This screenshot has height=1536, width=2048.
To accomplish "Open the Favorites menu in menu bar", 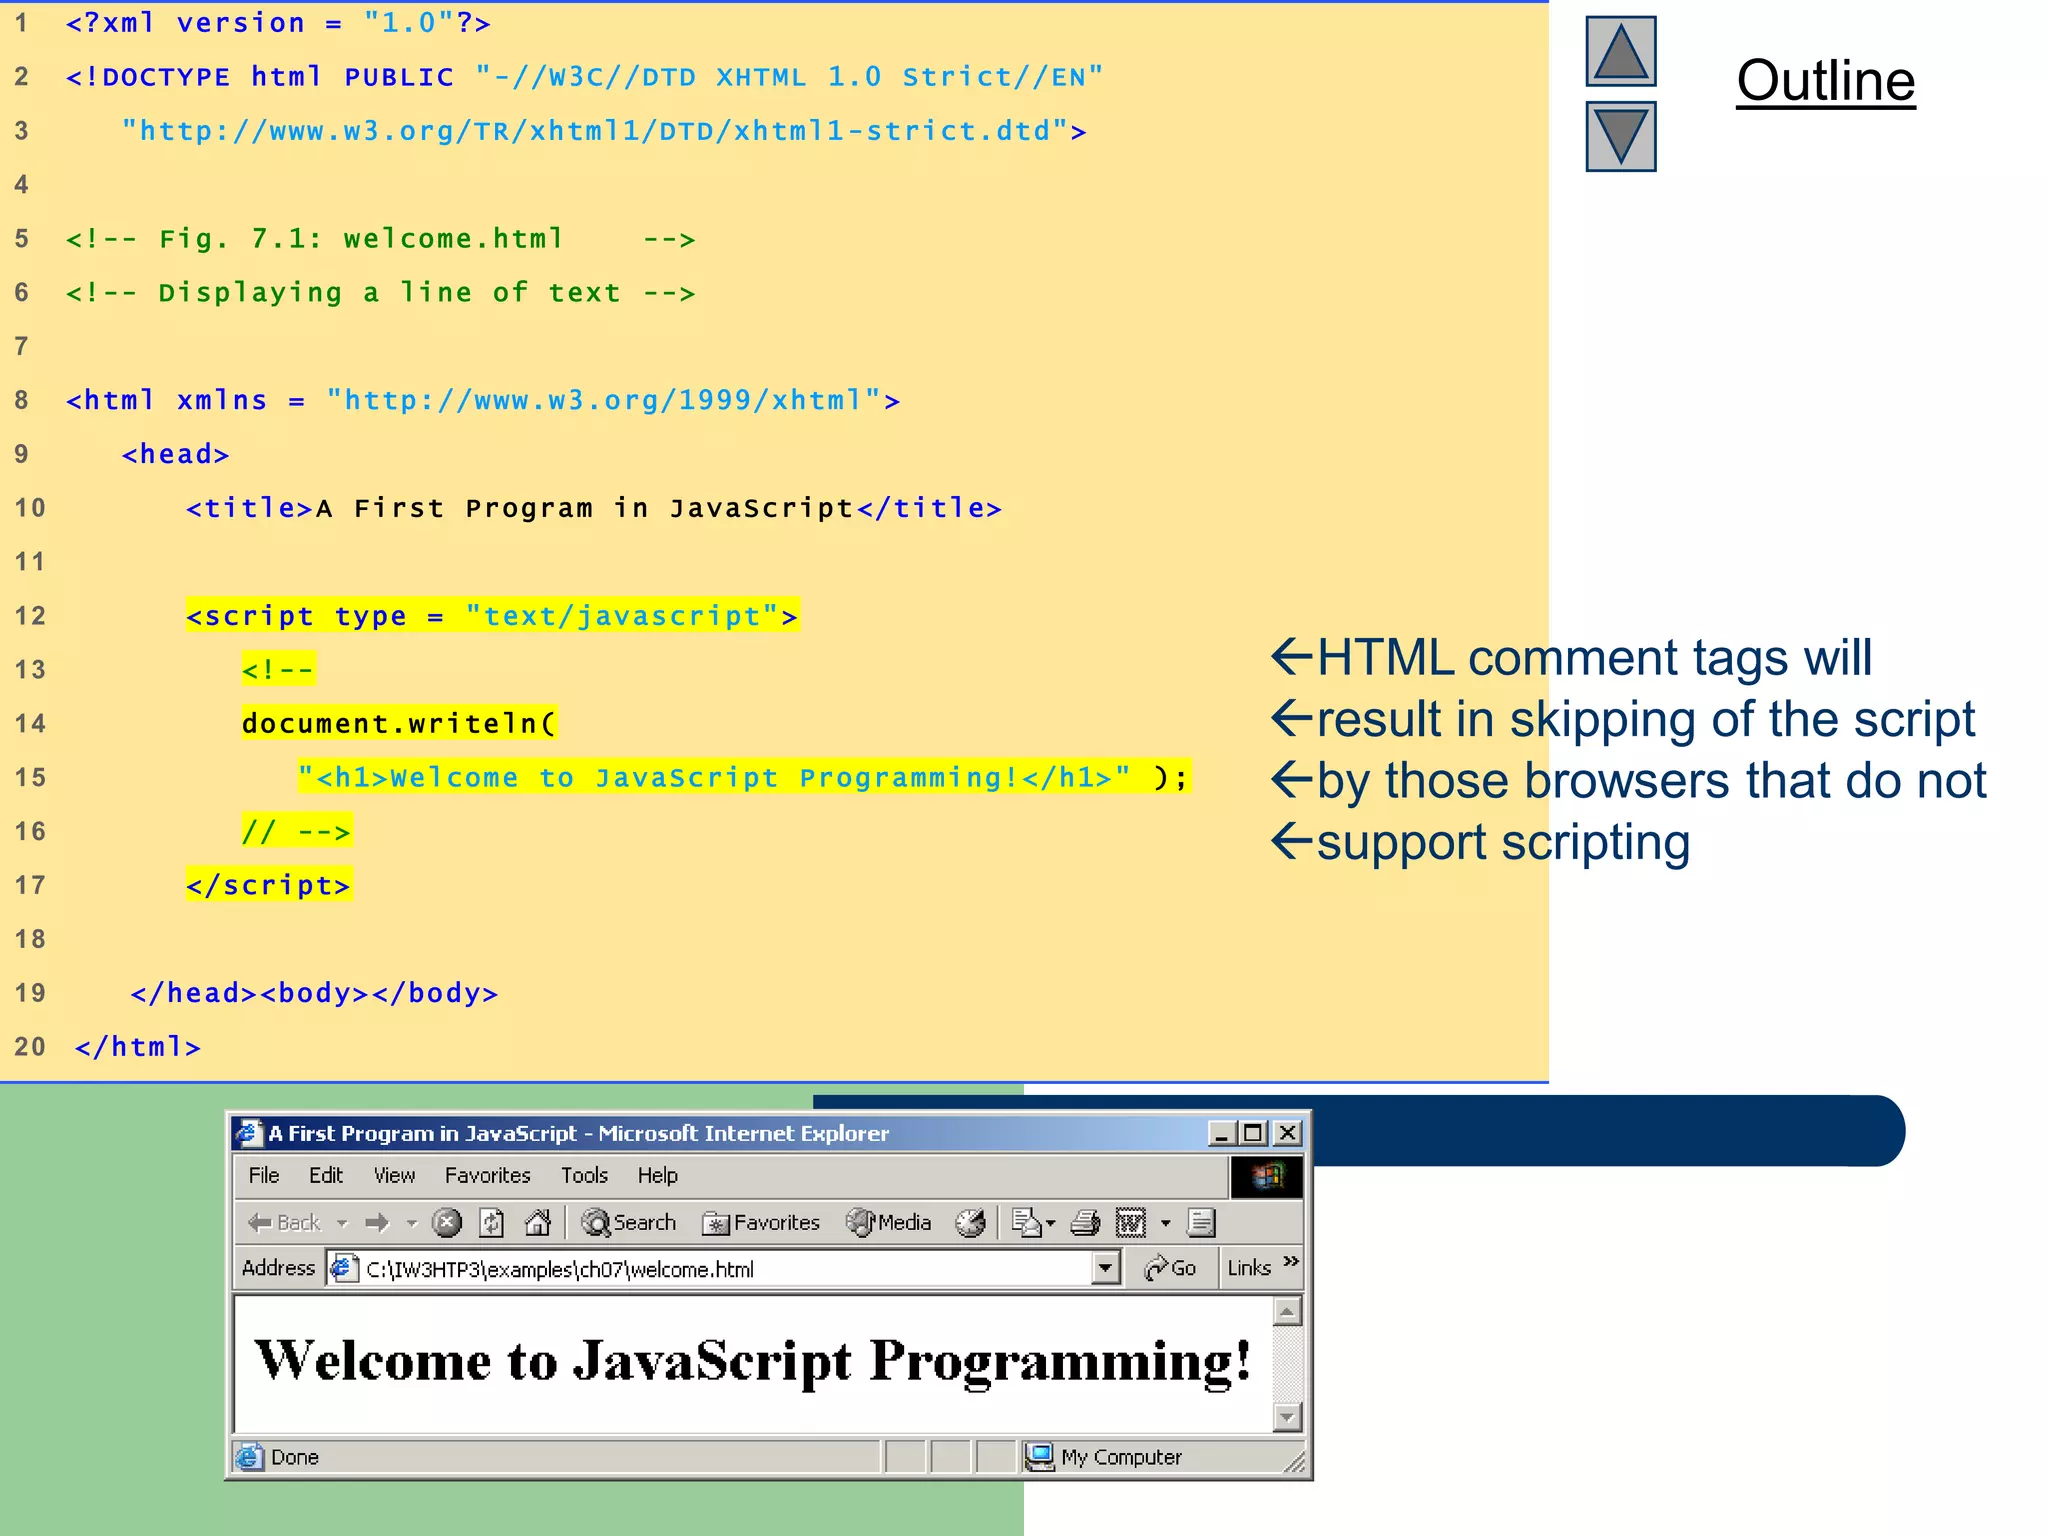I will (x=487, y=1175).
